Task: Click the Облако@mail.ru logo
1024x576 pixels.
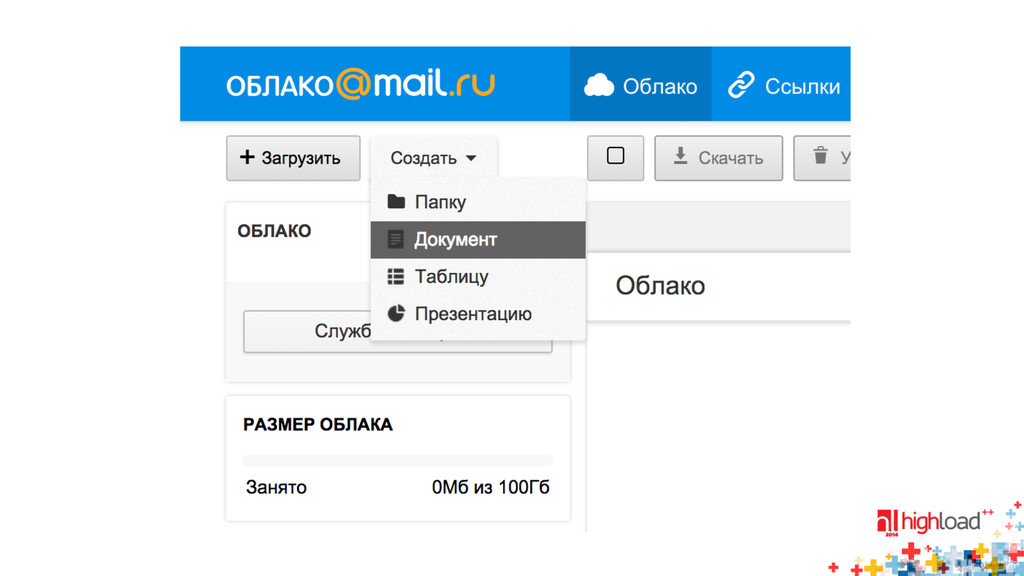Action: click(360, 84)
